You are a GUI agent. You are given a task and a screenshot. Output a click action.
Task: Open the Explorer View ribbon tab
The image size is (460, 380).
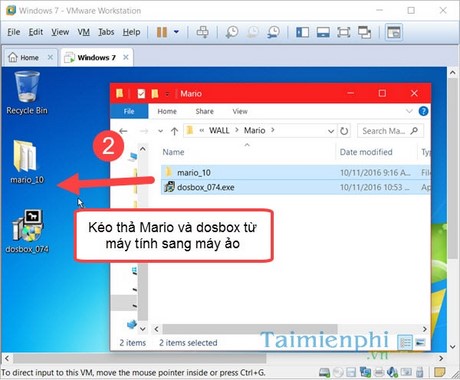[240, 111]
